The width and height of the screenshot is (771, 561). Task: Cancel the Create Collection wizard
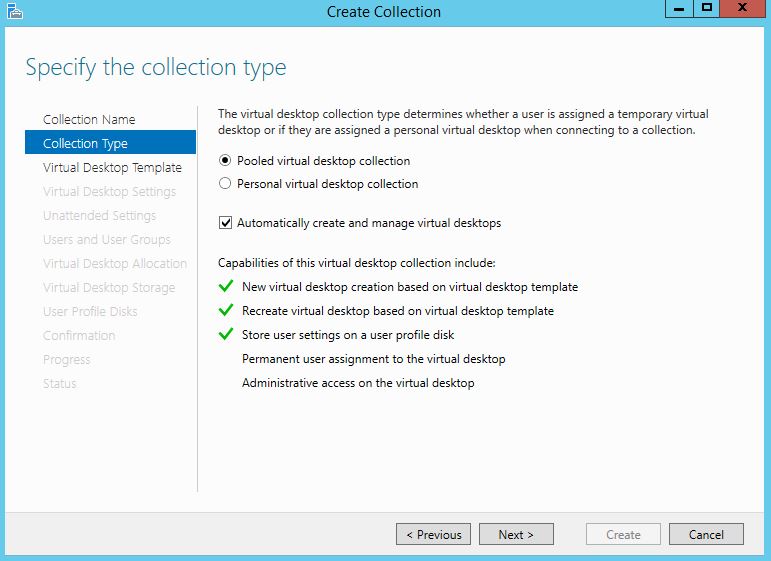705,535
